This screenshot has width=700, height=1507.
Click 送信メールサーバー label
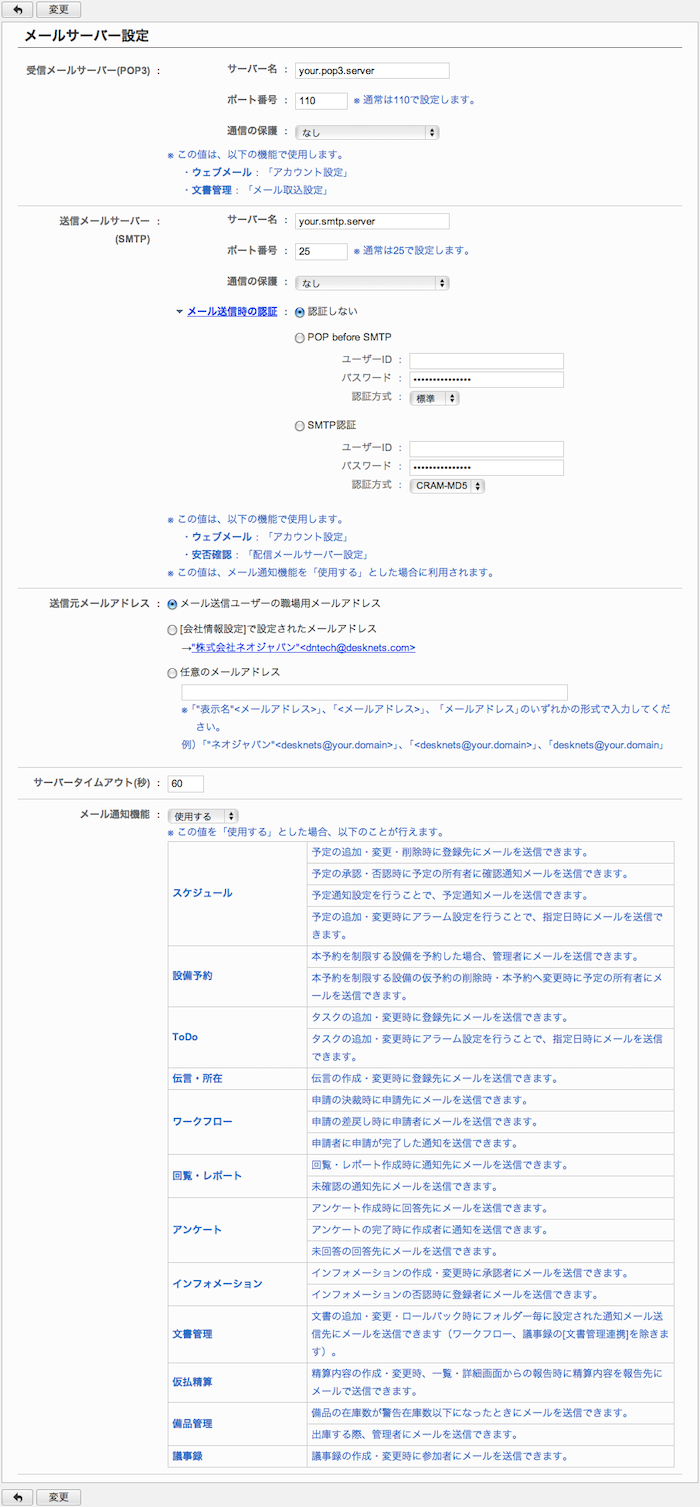[103, 221]
